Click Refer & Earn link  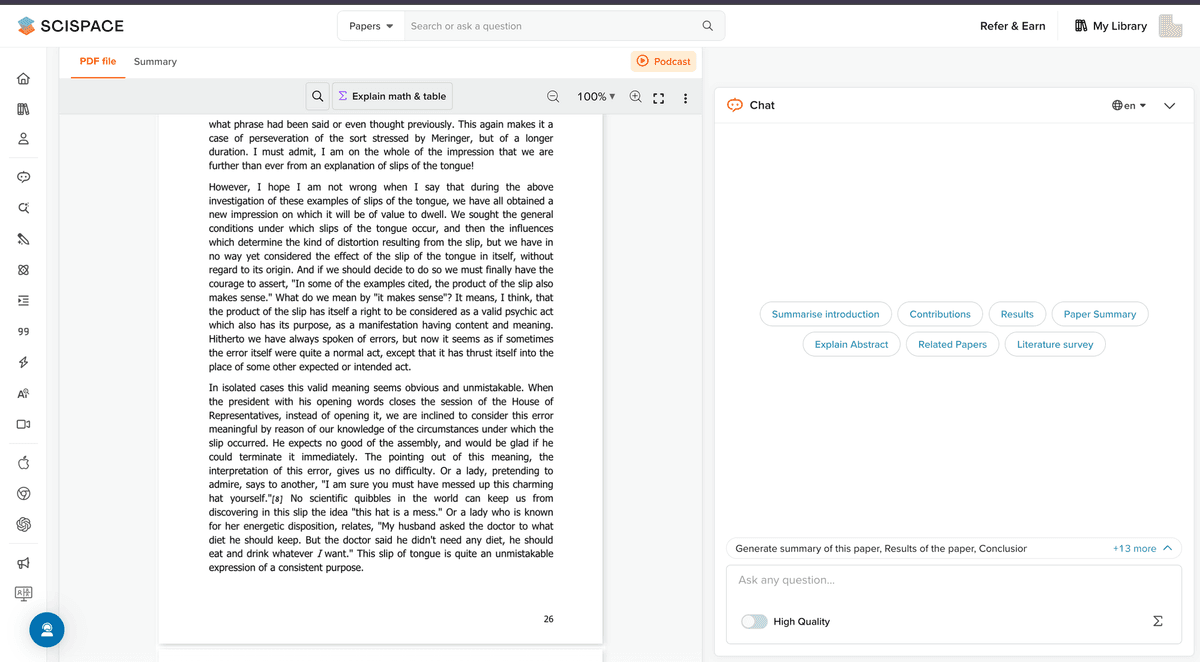click(x=1012, y=26)
